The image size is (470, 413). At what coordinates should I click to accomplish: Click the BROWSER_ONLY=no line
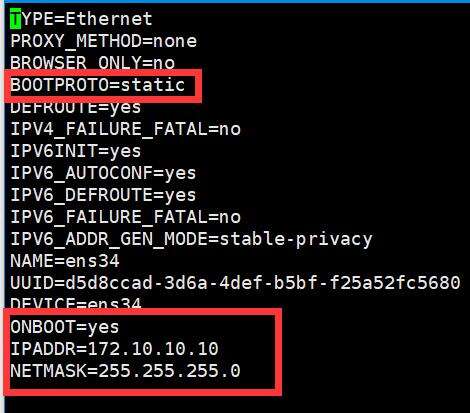92,63
